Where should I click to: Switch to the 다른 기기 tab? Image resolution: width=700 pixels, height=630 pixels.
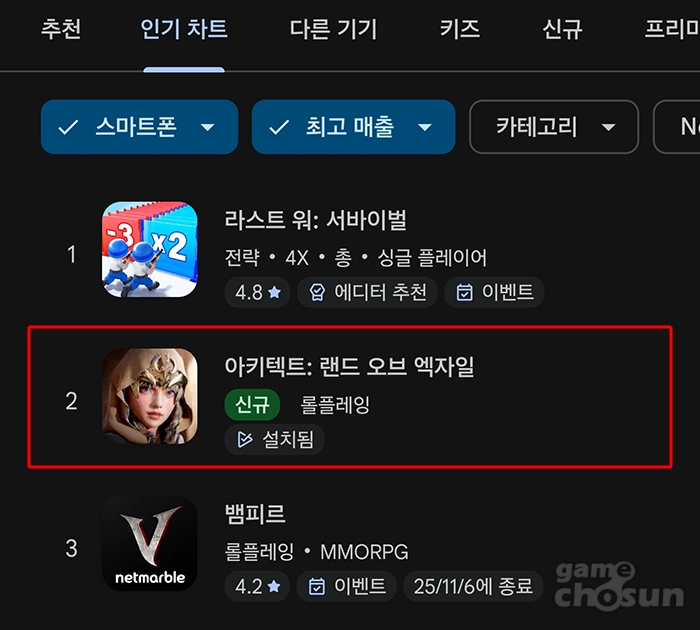[x=333, y=29]
